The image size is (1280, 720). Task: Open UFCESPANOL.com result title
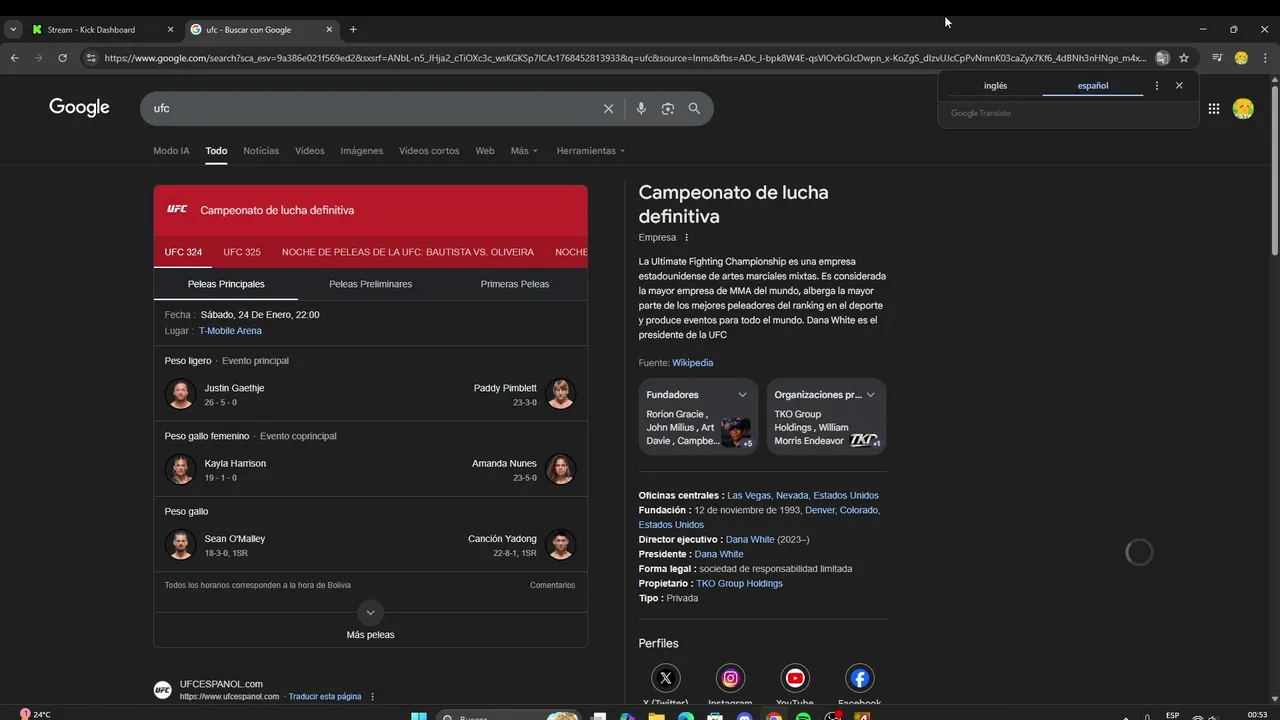pyautogui.click(x=221, y=684)
